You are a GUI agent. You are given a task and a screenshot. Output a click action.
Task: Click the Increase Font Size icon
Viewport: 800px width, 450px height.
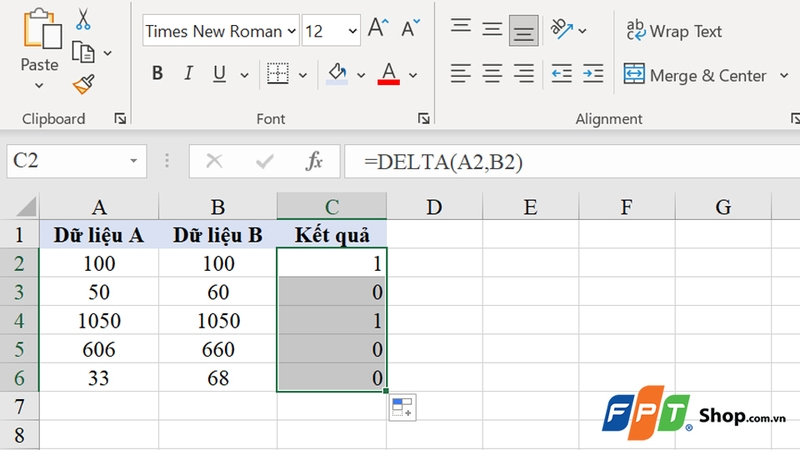[377, 29]
